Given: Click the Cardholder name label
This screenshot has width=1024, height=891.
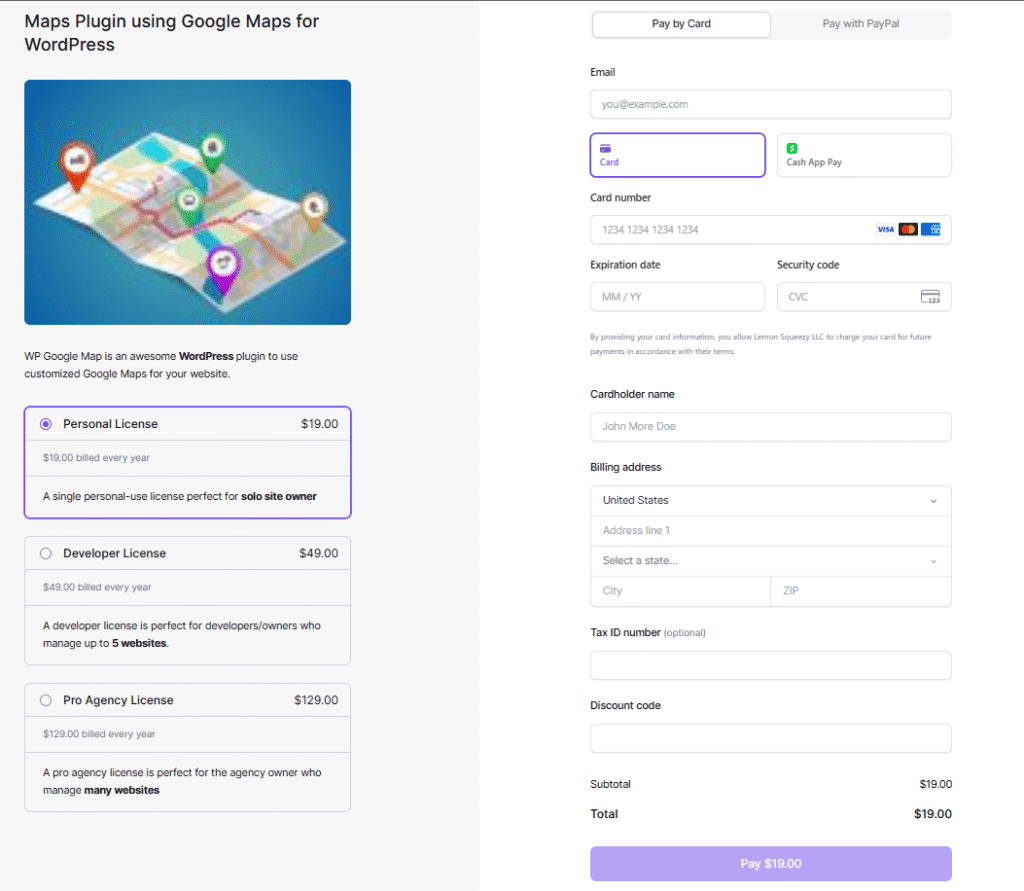Looking at the screenshot, I should pos(632,395).
